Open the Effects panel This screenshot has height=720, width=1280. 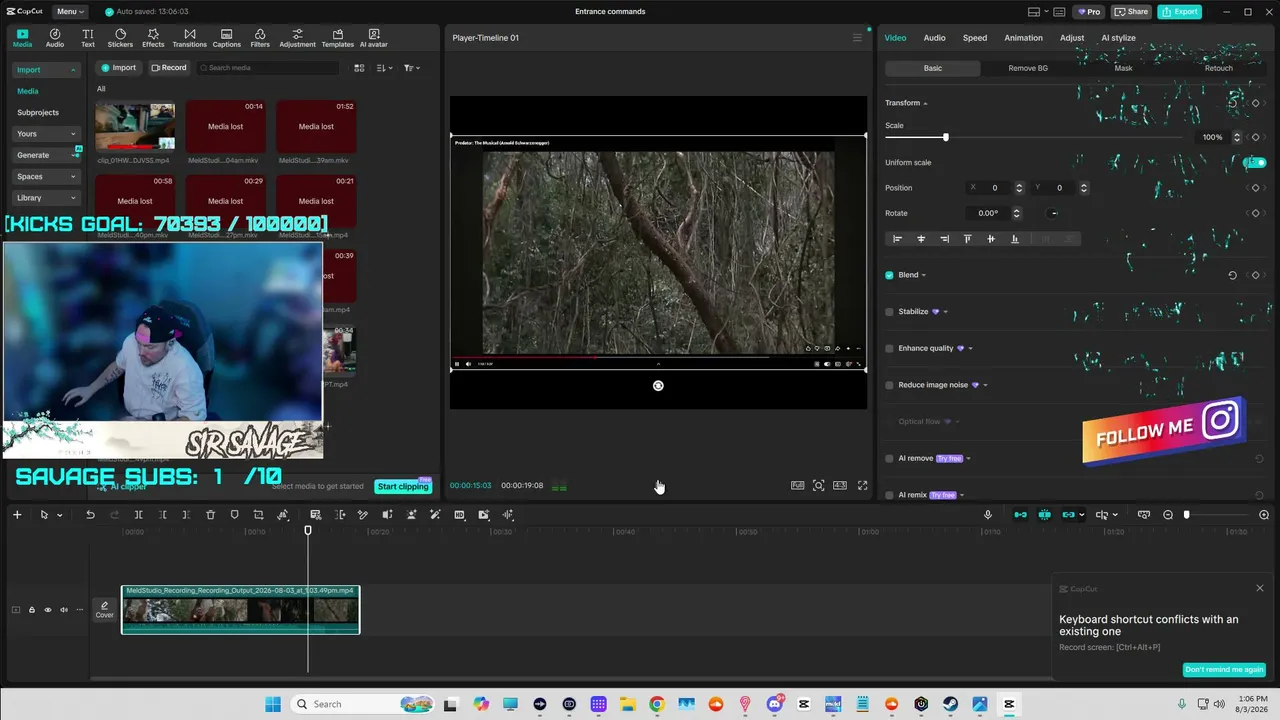pyautogui.click(x=153, y=38)
